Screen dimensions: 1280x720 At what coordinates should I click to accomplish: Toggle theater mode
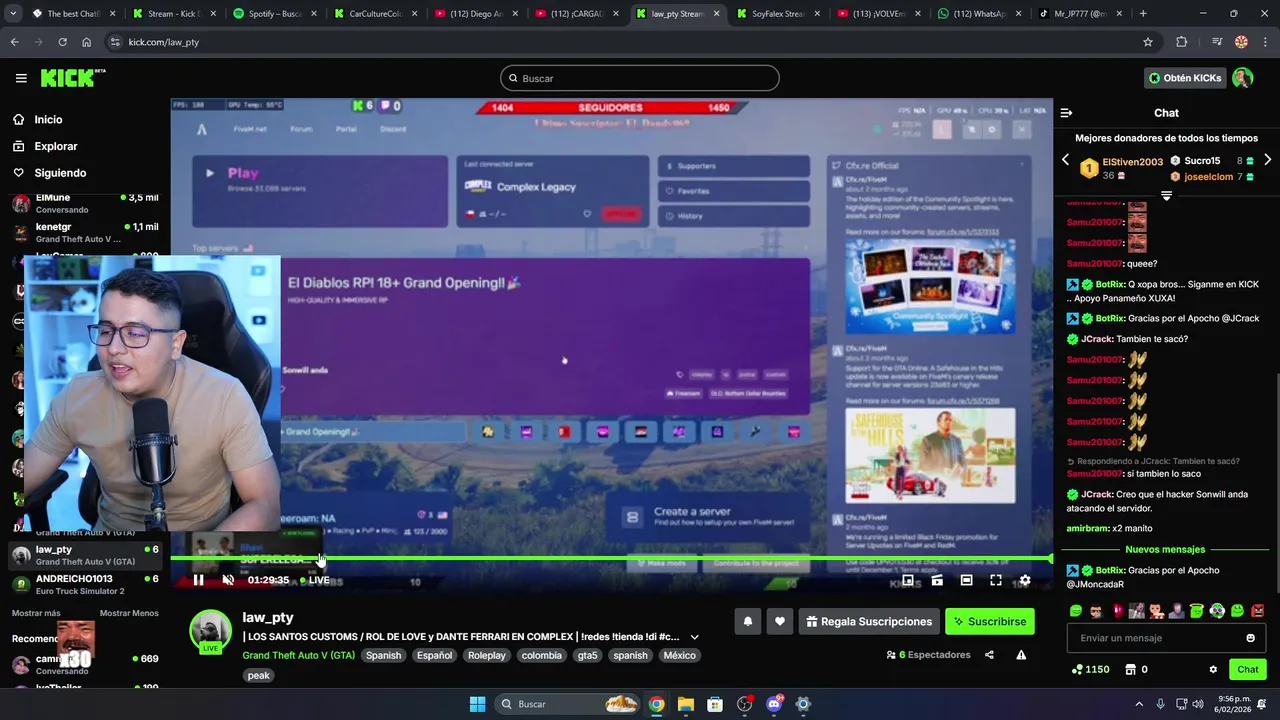(966, 580)
